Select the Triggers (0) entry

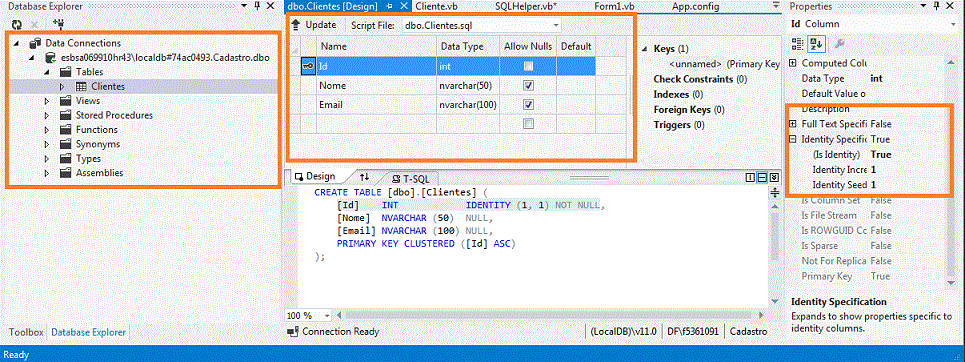[x=679, y=125]
